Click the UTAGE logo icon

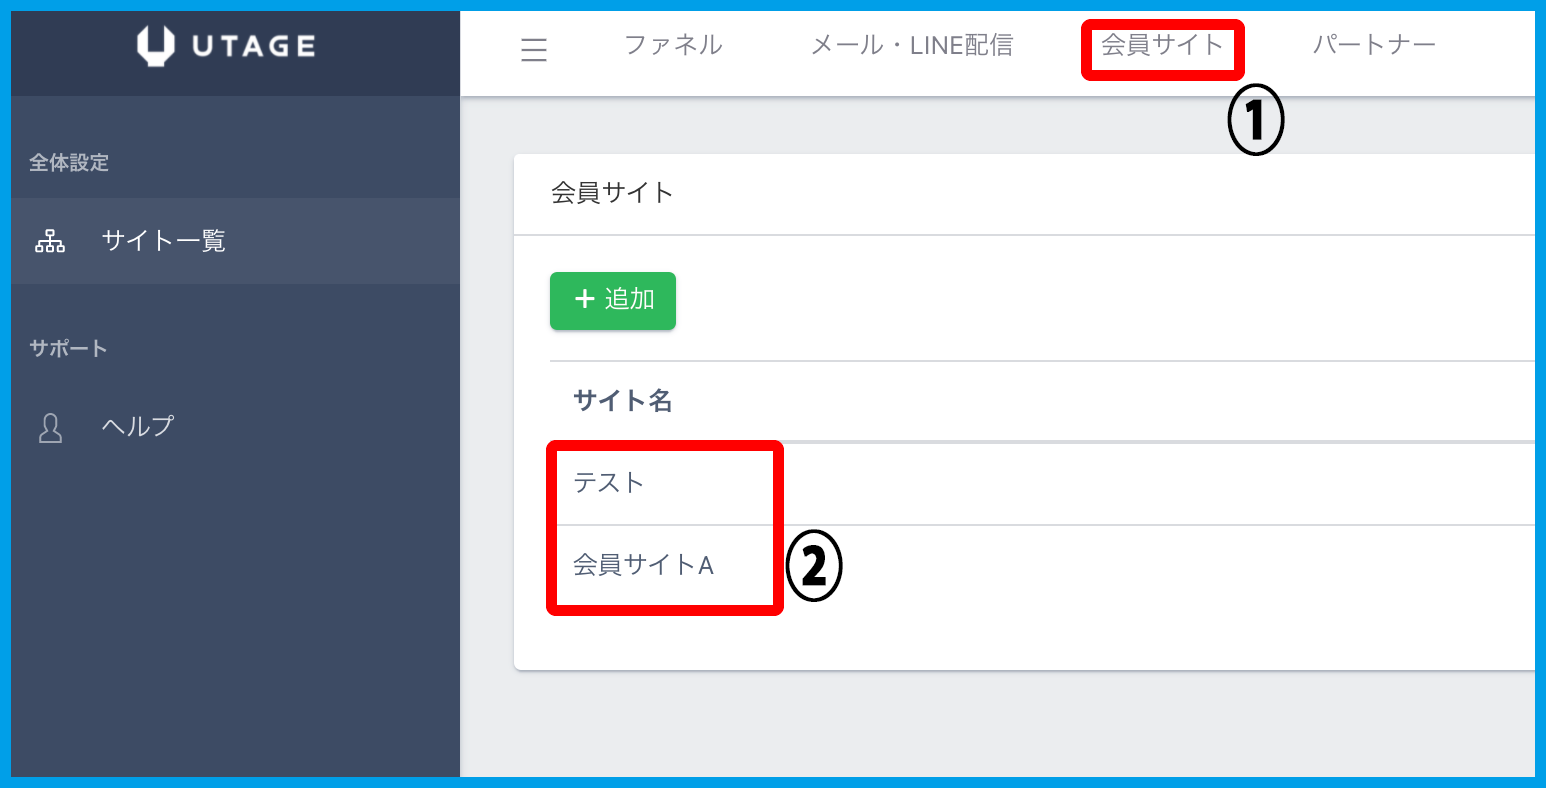[156, 46]
